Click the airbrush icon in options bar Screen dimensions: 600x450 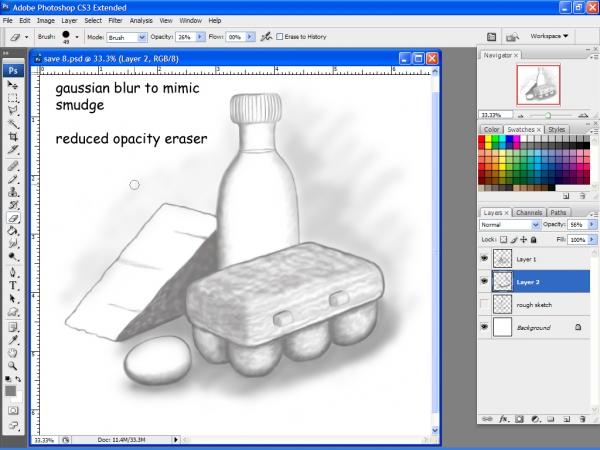click(266, 37)
